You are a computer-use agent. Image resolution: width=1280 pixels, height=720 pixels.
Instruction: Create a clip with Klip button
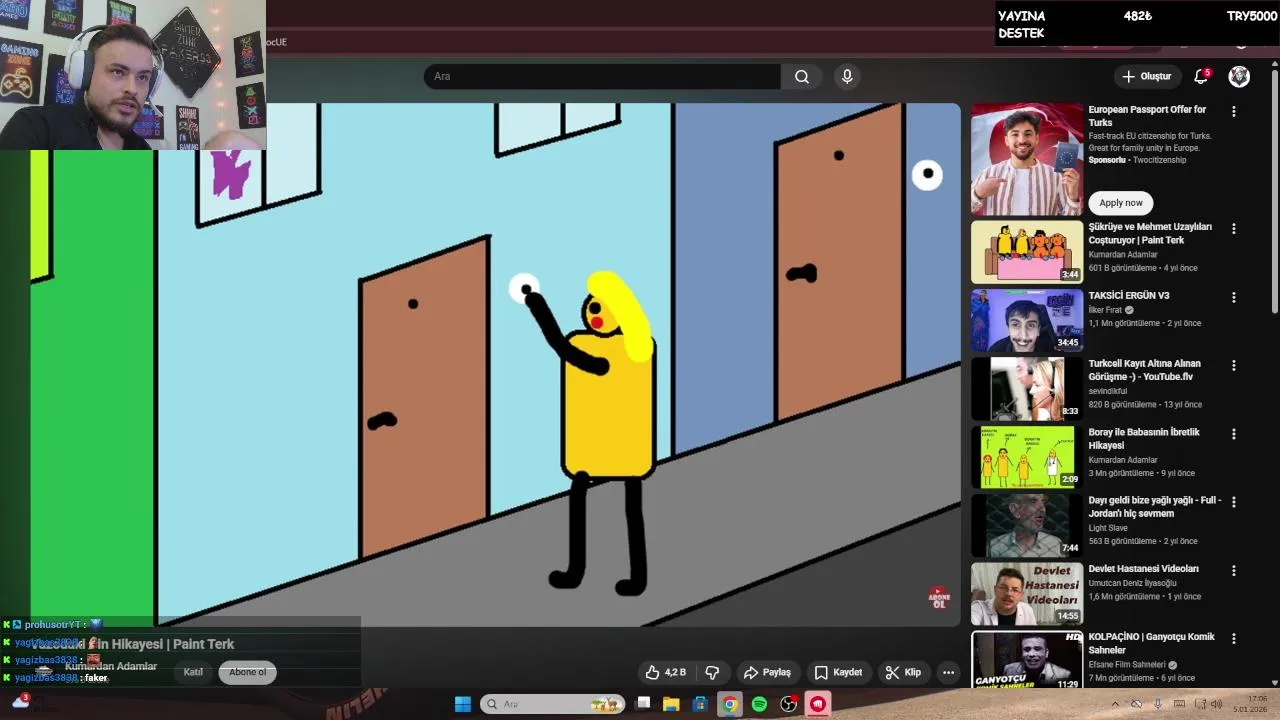pos(903,672)
